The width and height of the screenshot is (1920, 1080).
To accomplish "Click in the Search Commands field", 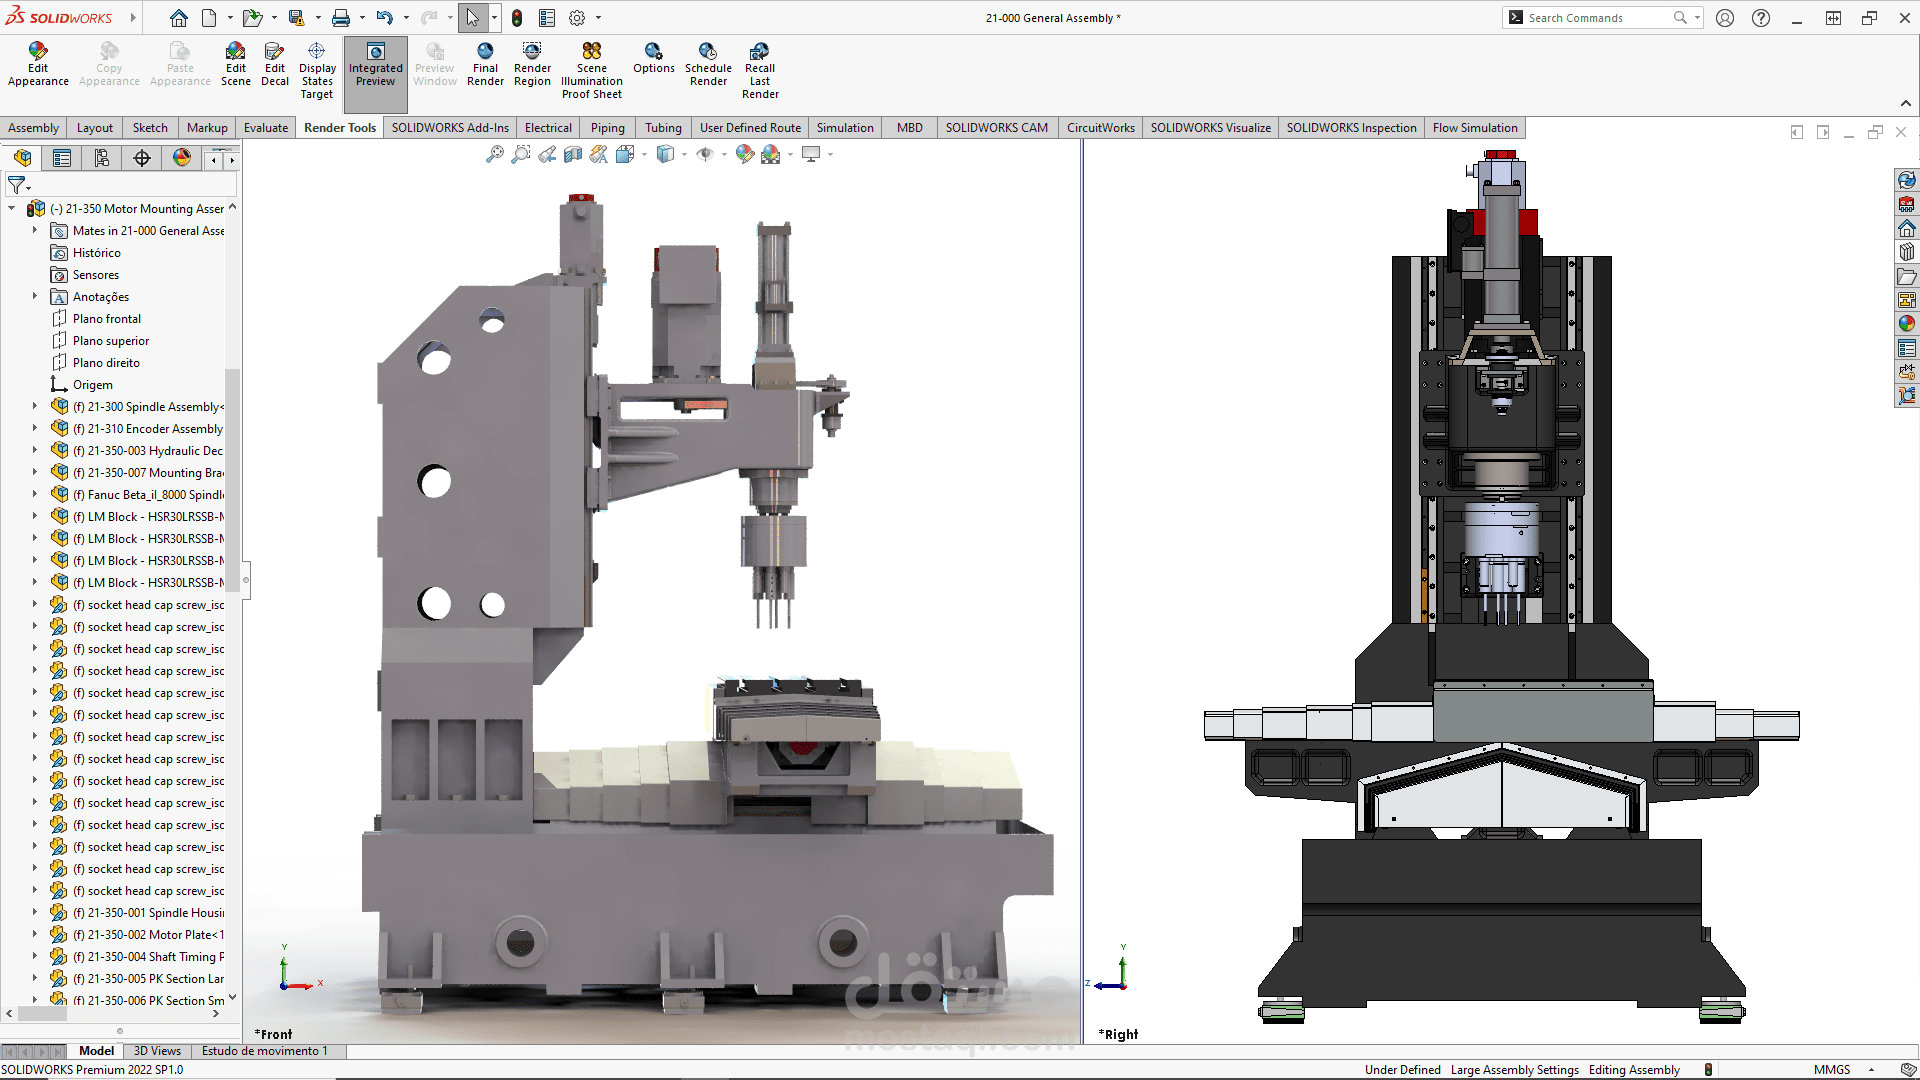I will coord(1596,18).
